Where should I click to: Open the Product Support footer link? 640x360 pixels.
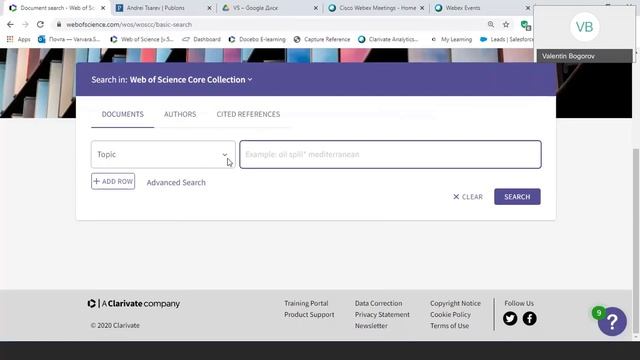point(309,315)
